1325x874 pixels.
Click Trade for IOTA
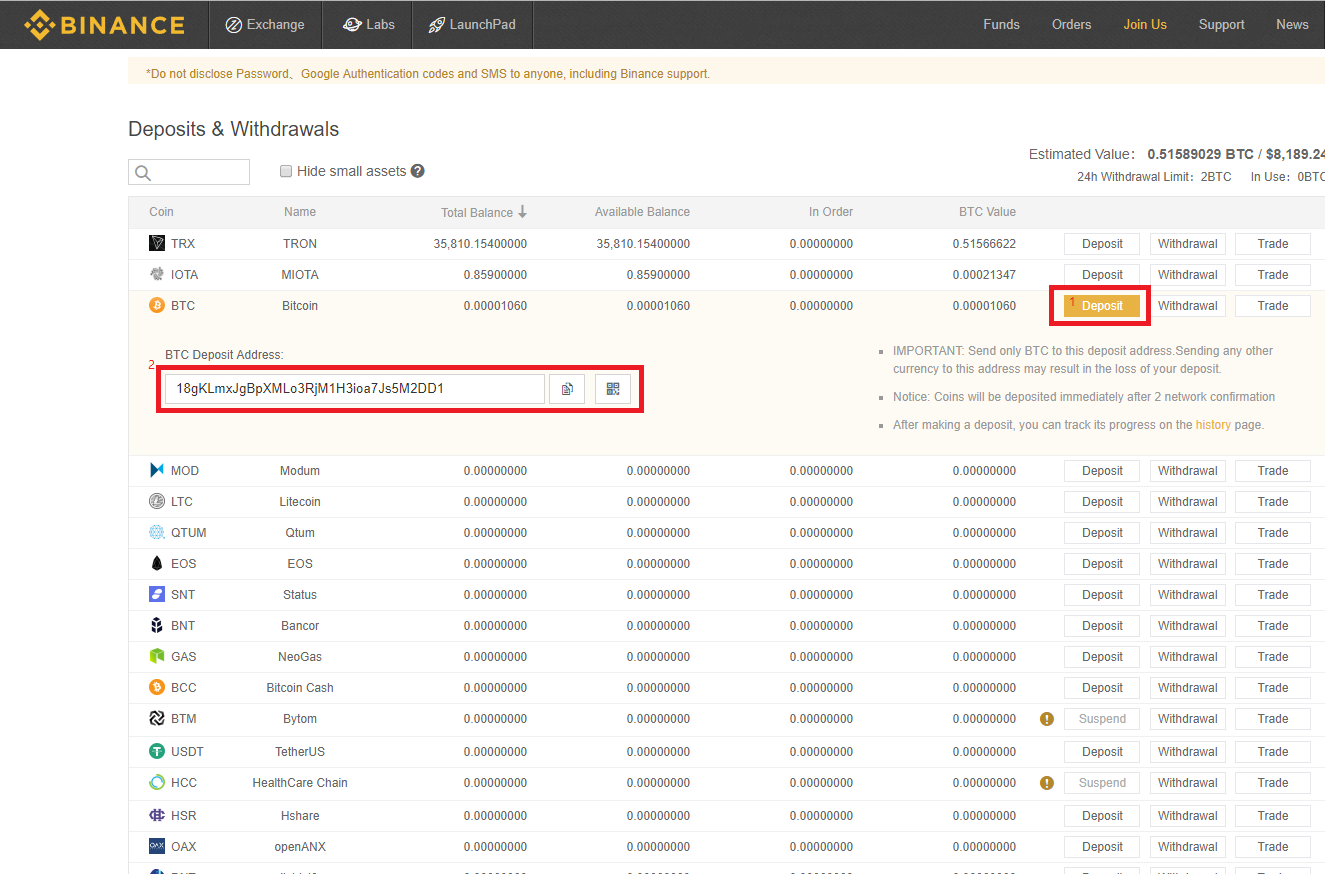pyautogui.click(x=1272, y=275)
